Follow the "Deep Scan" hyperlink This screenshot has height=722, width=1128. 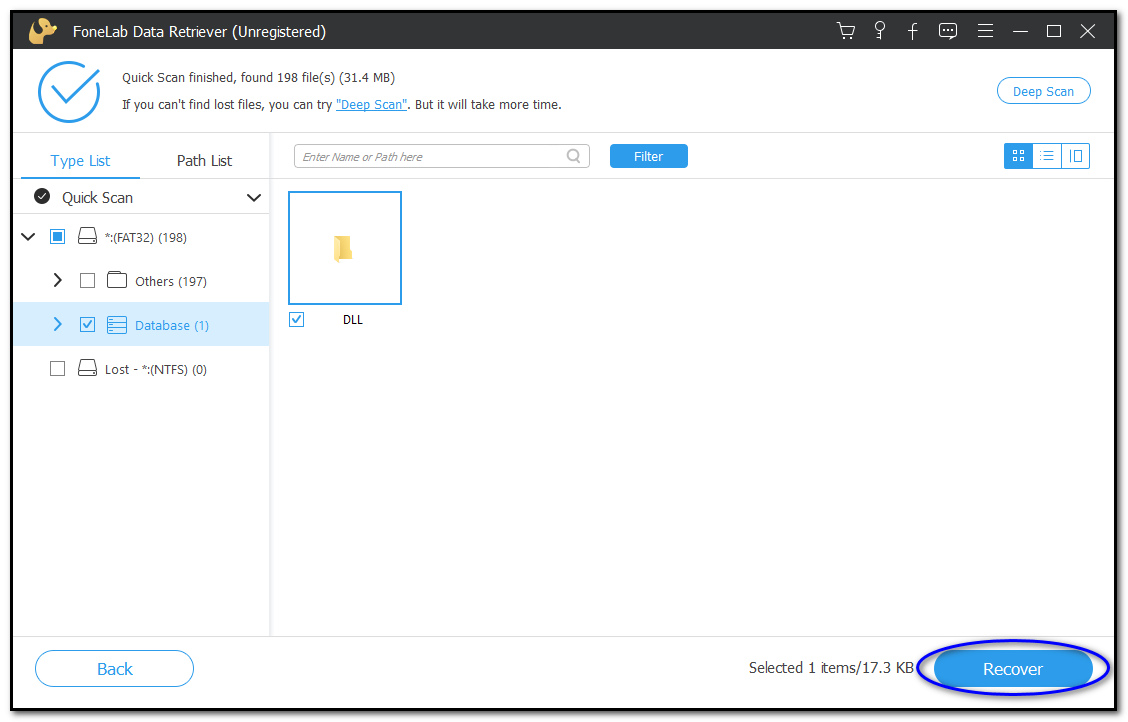click(x=371, y=104)
